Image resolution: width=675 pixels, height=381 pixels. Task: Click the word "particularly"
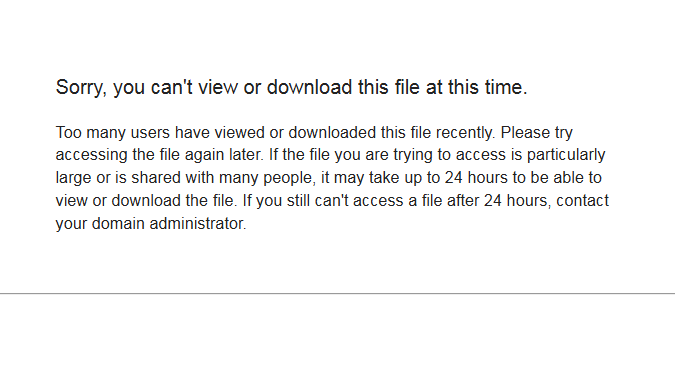click(x=567, y=155)
